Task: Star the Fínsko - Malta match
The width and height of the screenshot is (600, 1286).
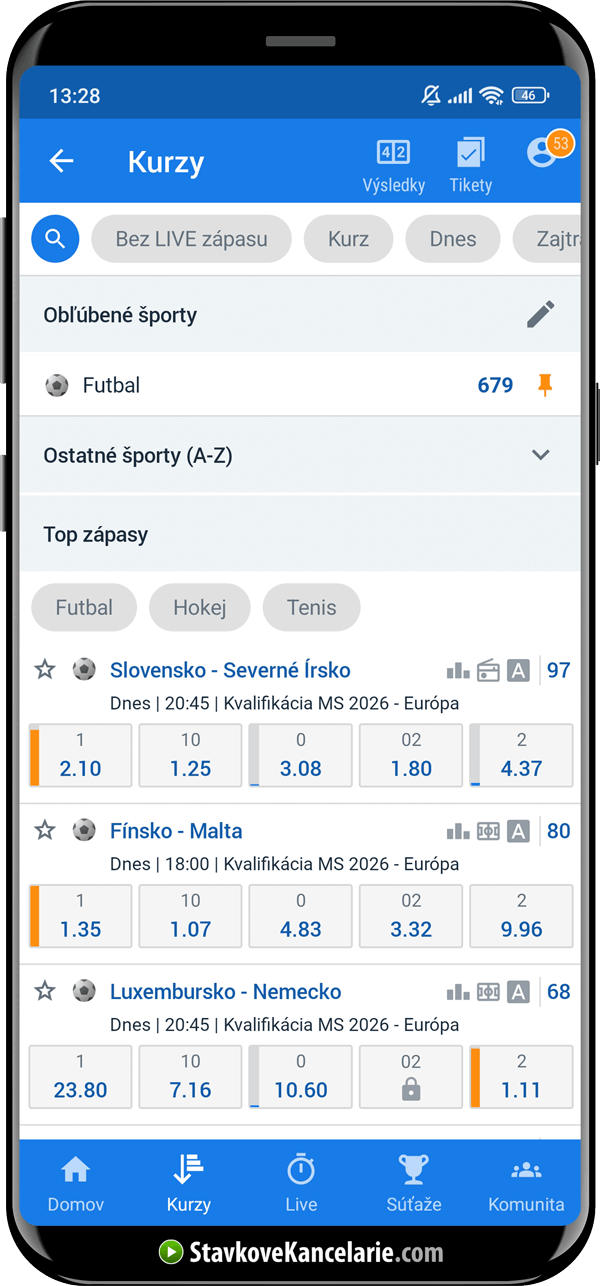Action: click(x=44, y=831)
